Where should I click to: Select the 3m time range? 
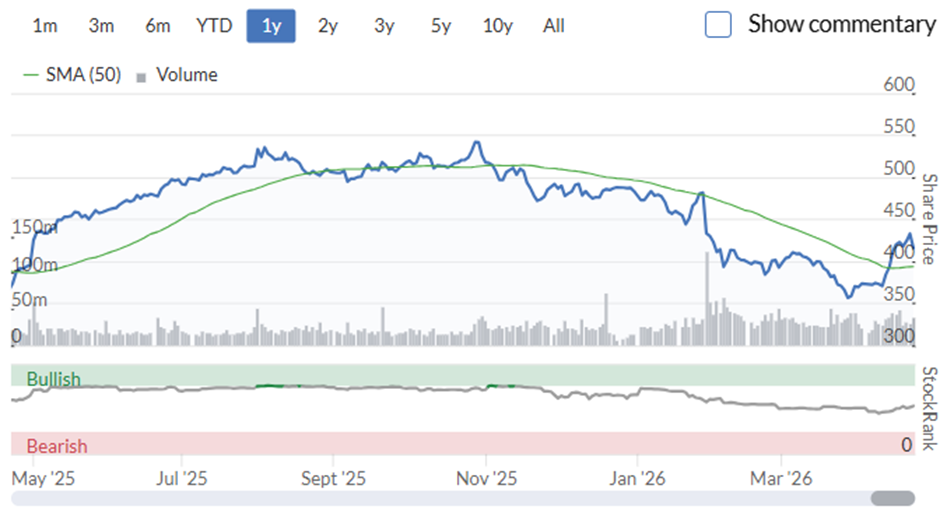pyautogui.click(x=101, y=26)
